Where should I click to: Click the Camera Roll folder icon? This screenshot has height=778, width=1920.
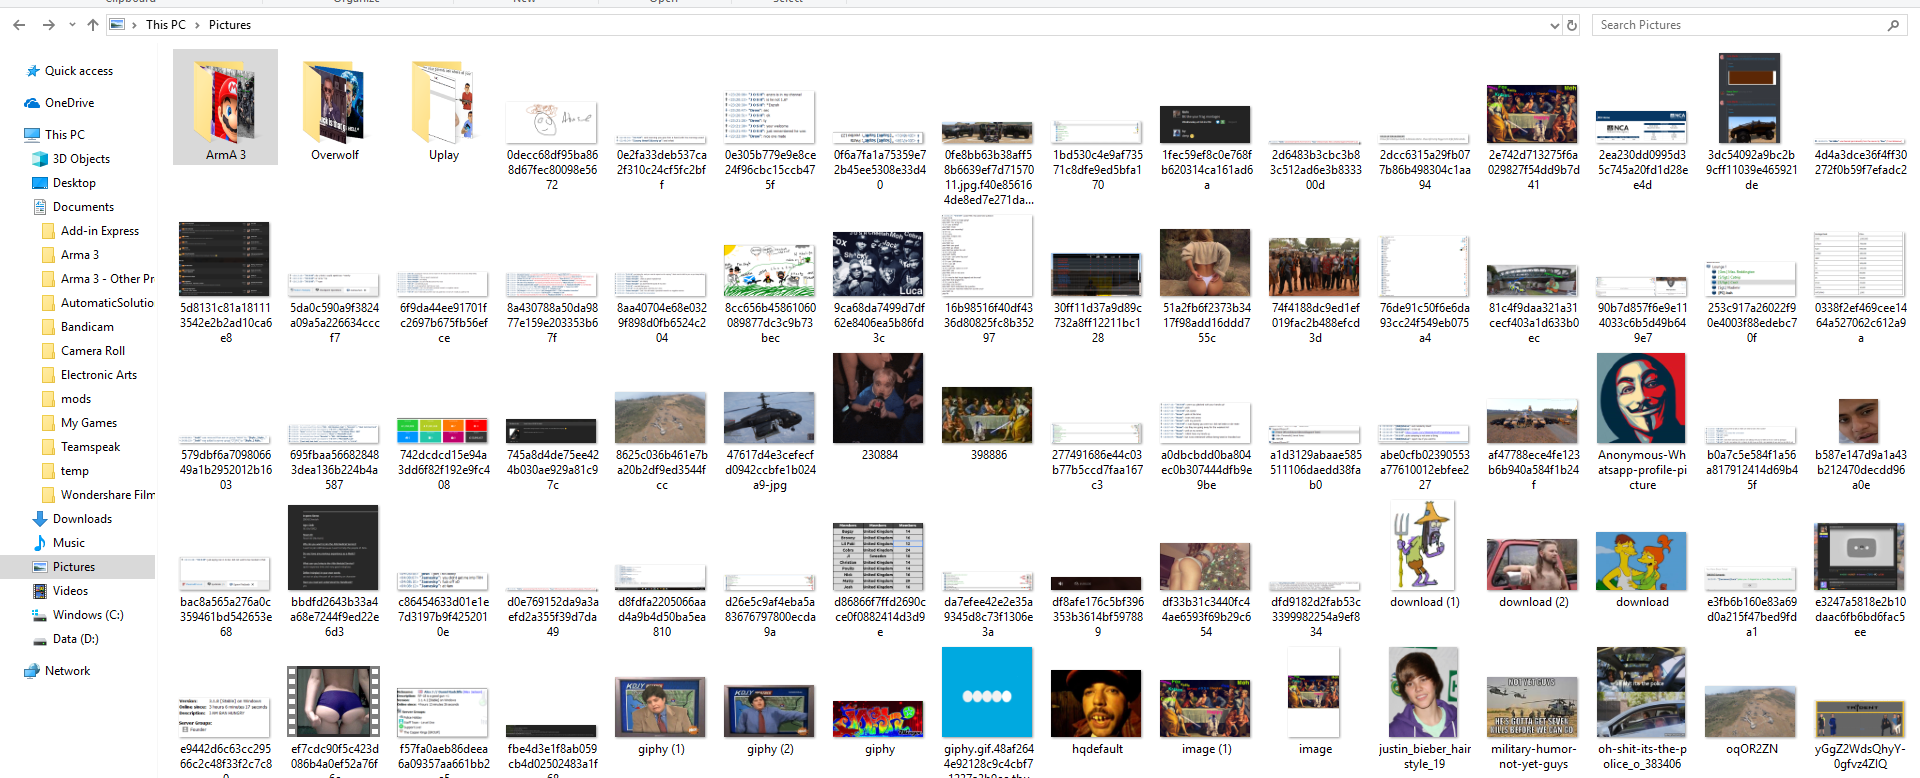tap(48, 351)
